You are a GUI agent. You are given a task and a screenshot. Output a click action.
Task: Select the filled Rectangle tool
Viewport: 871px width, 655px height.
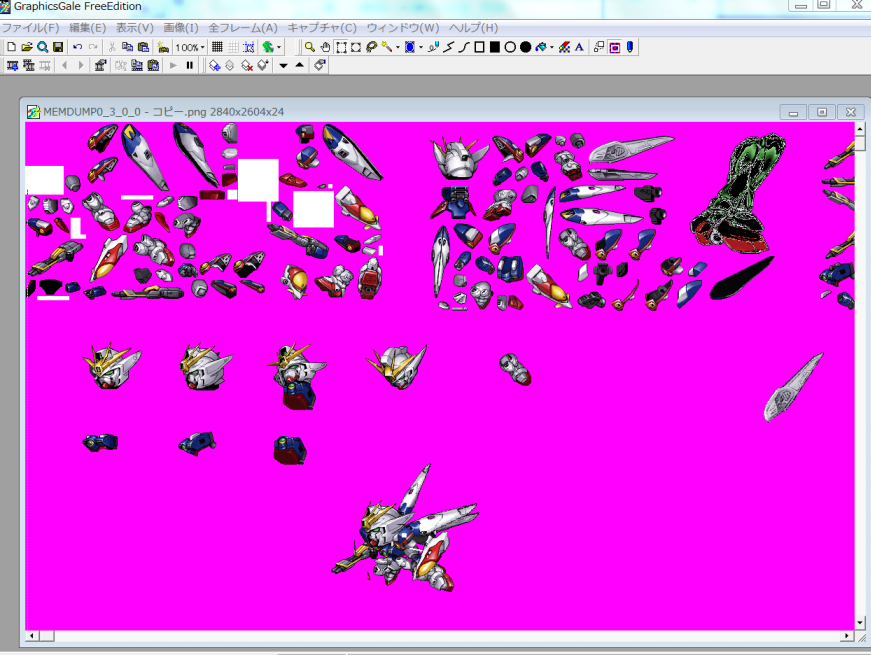(494, 47)
